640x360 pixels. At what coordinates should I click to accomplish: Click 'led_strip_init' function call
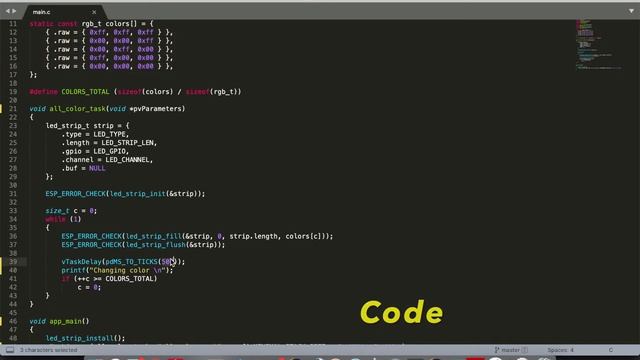coord(138,194)
